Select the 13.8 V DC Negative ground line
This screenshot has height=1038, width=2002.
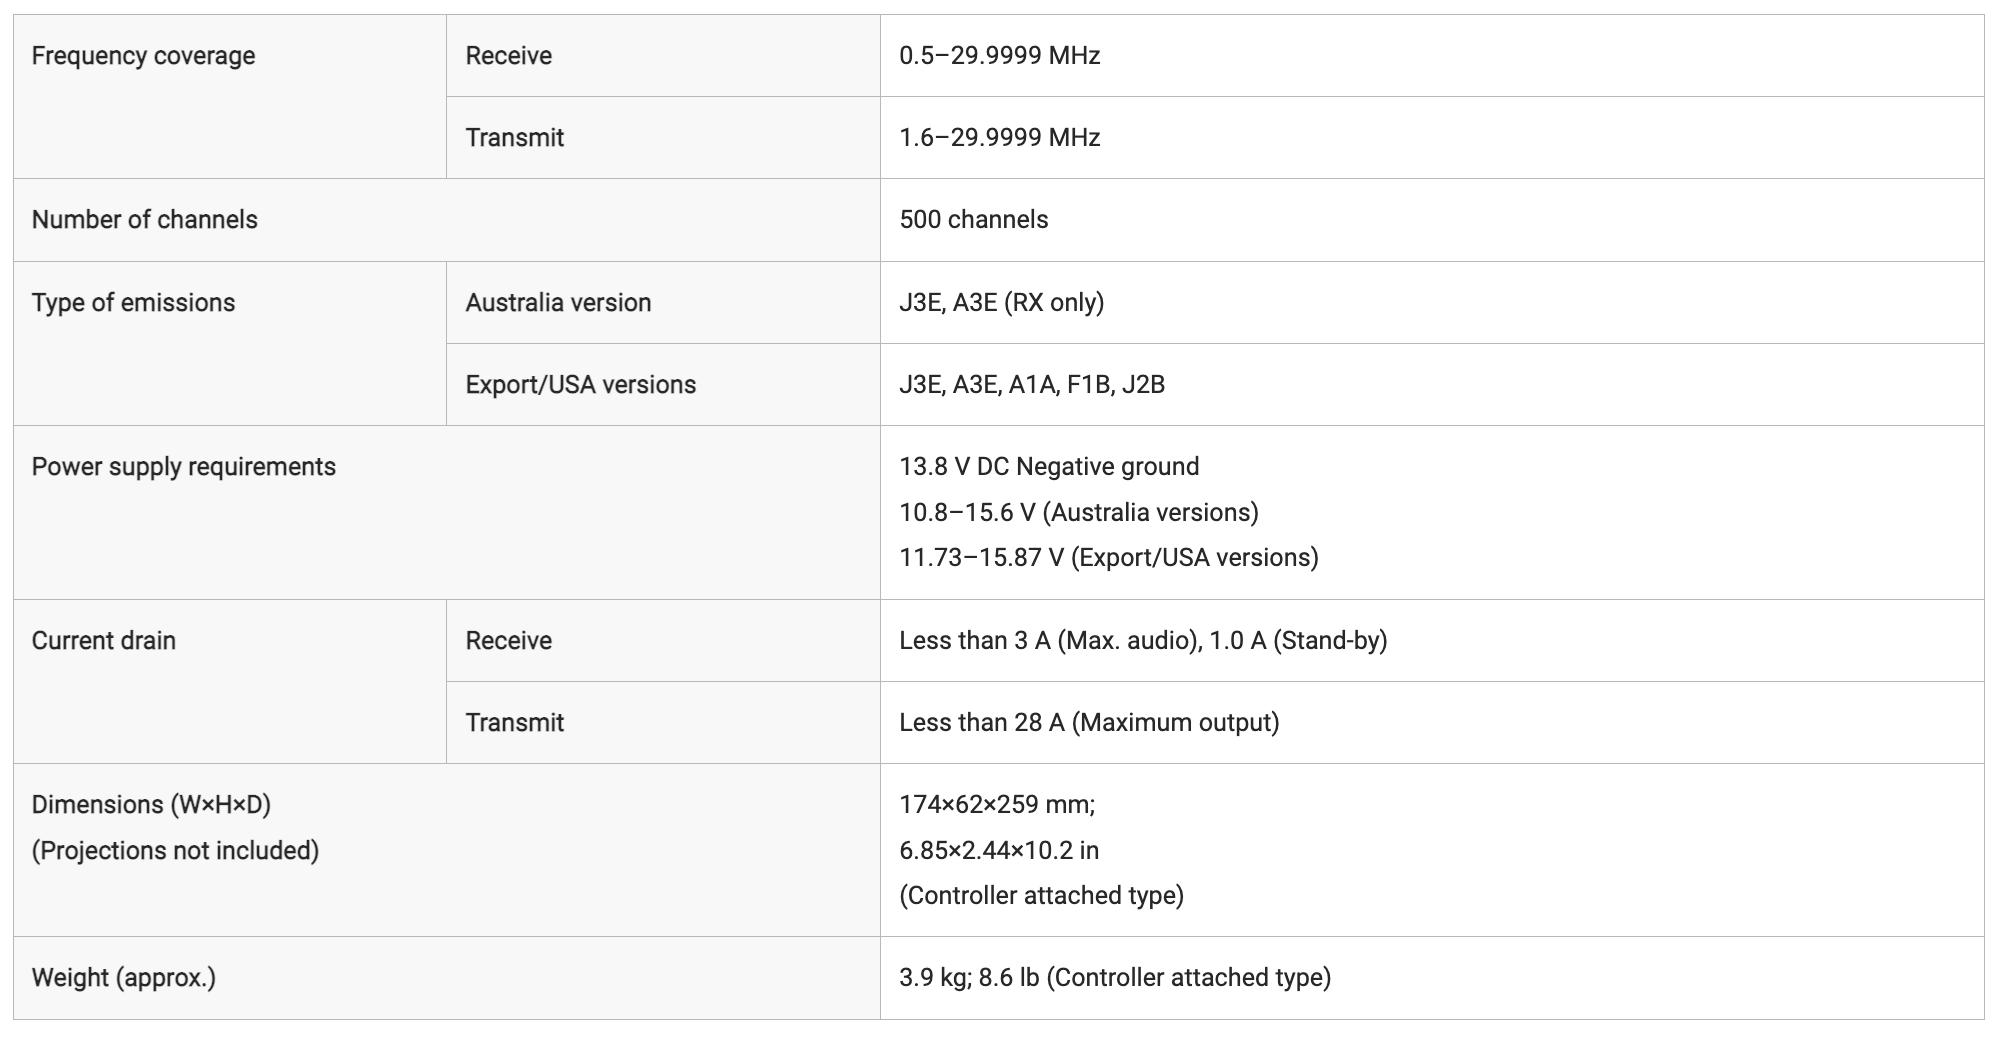point(1049,467)
